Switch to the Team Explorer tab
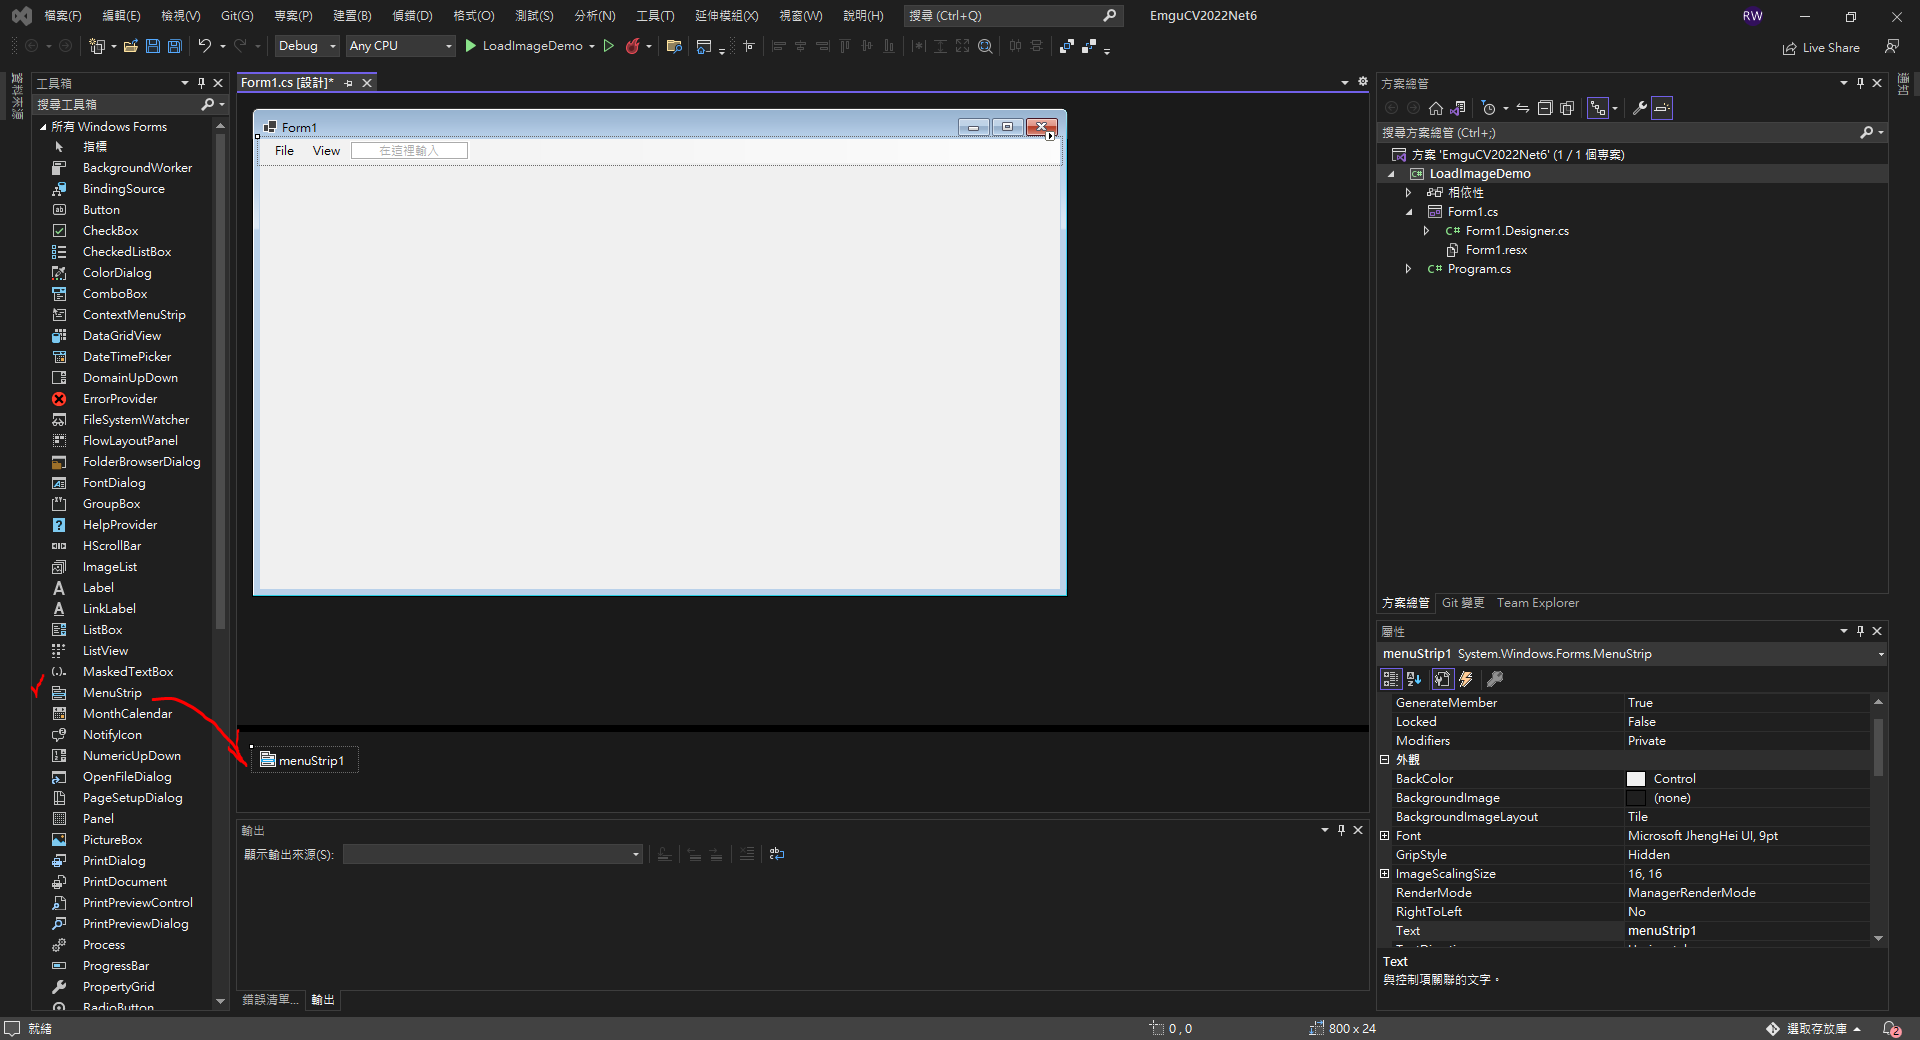 coord(1537,603)
